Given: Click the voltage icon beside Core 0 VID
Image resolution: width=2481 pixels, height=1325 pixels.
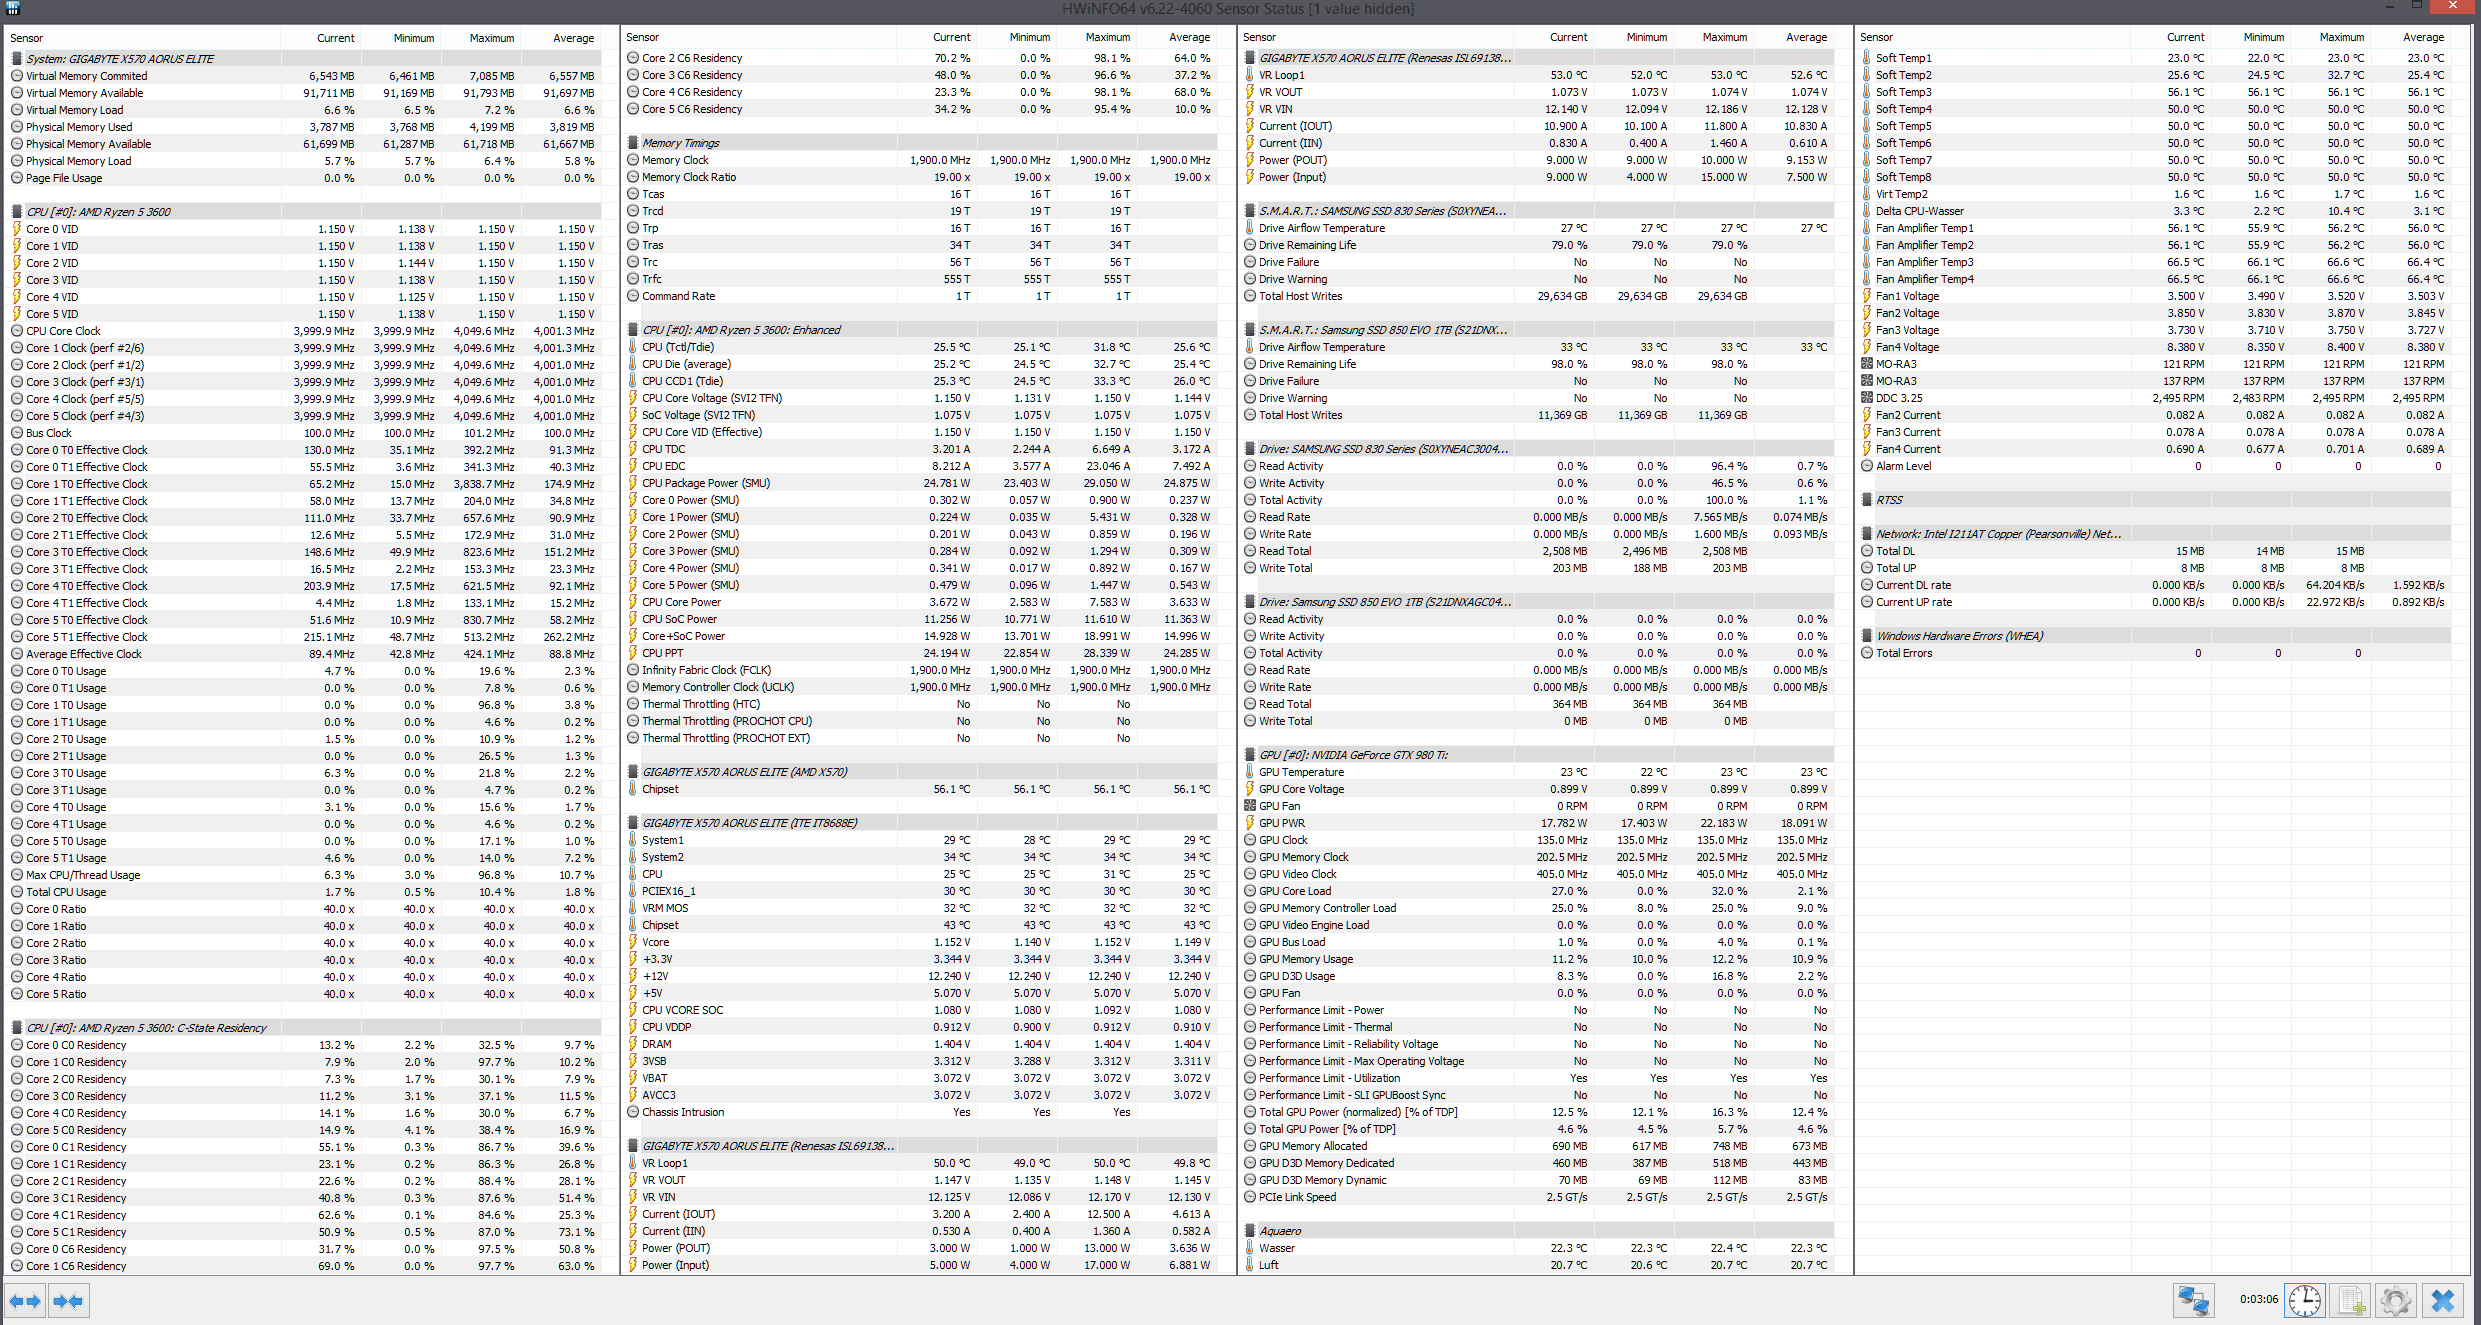Looking at the screenshot, I should (x=17, y=229).
